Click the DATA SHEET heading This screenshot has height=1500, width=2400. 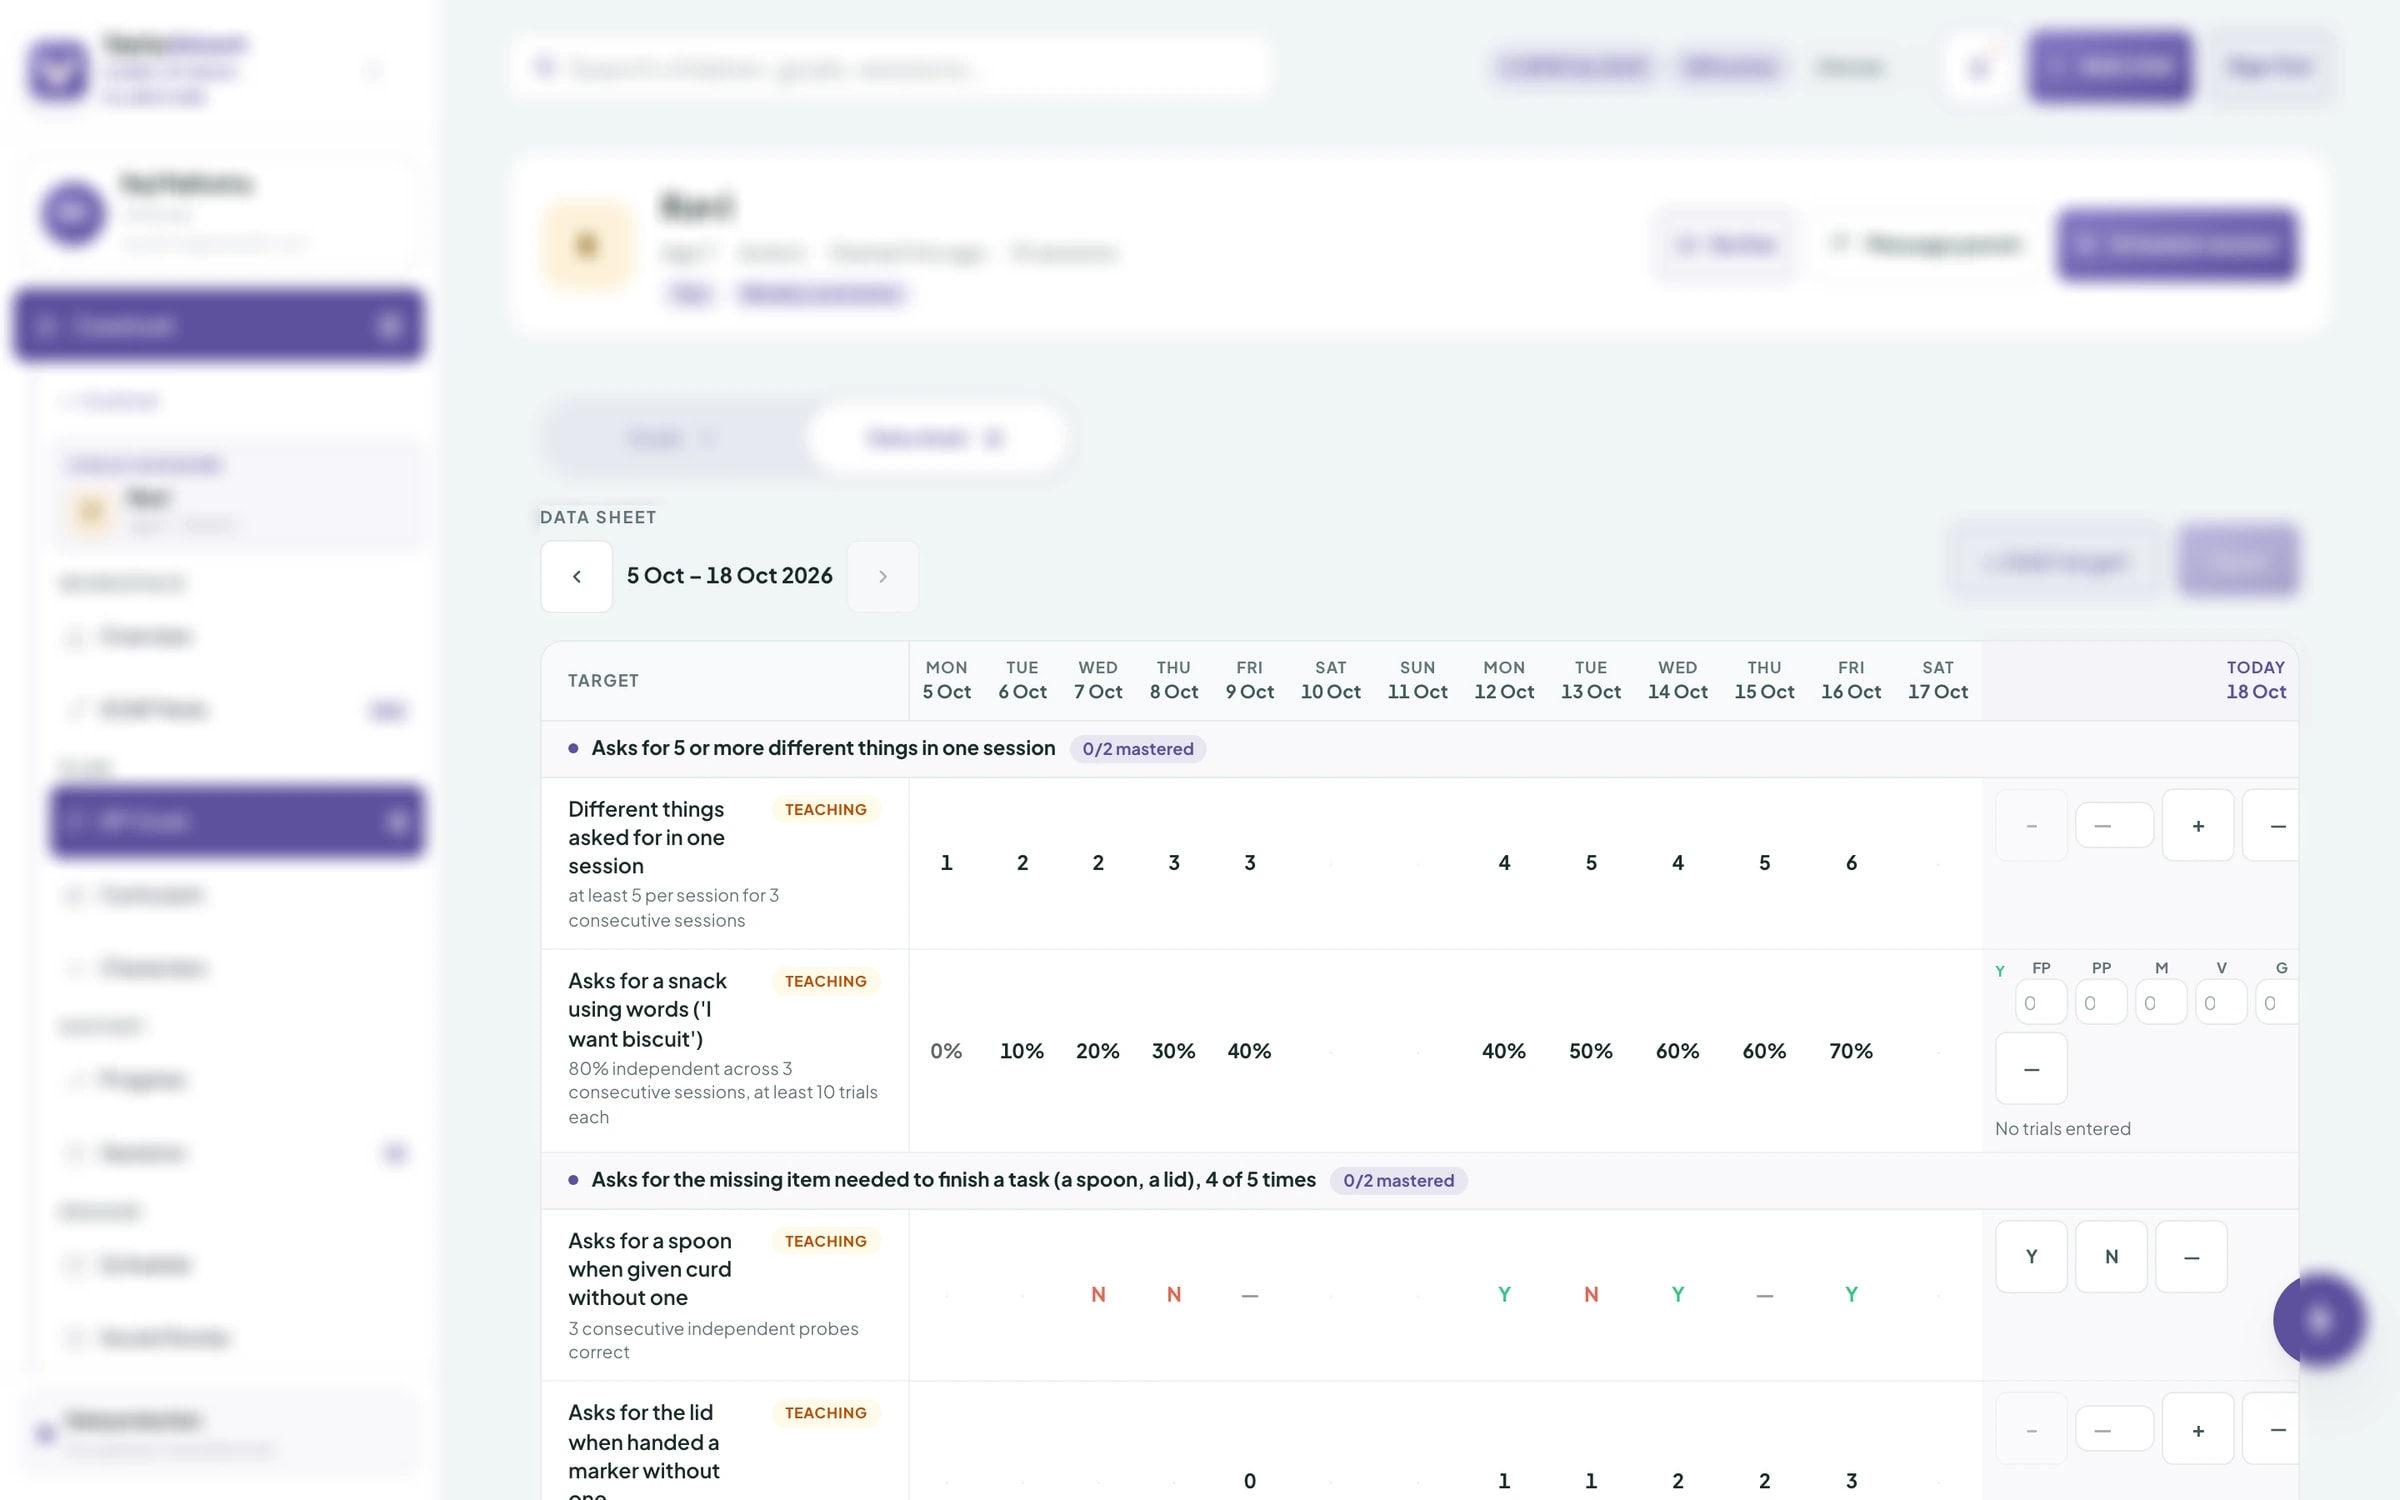[598, 517]
